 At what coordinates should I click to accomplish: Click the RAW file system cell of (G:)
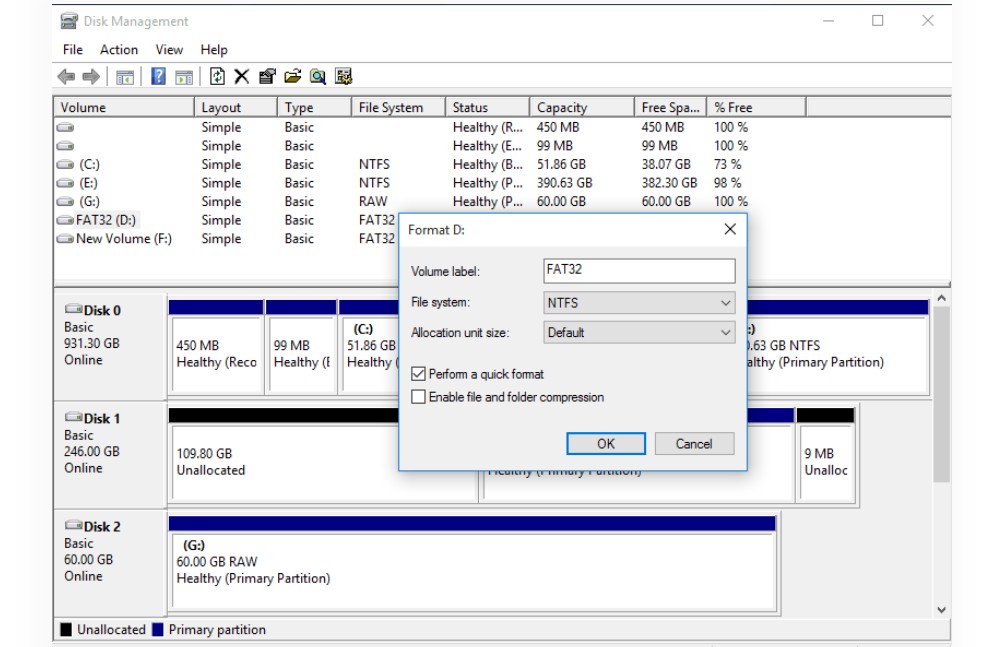click(373, 202)
